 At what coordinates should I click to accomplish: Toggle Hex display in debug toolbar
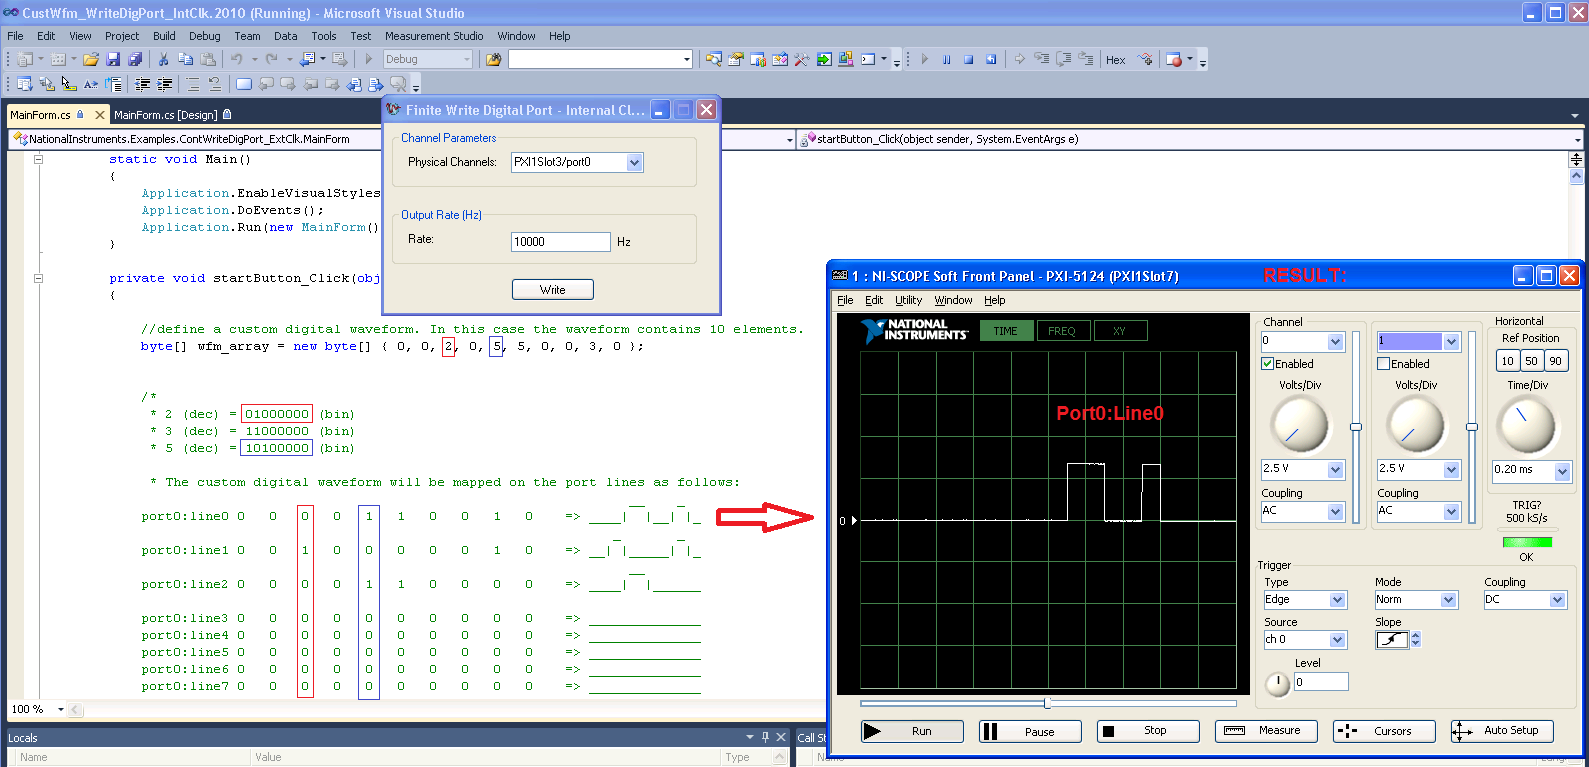coord(1116,60)
